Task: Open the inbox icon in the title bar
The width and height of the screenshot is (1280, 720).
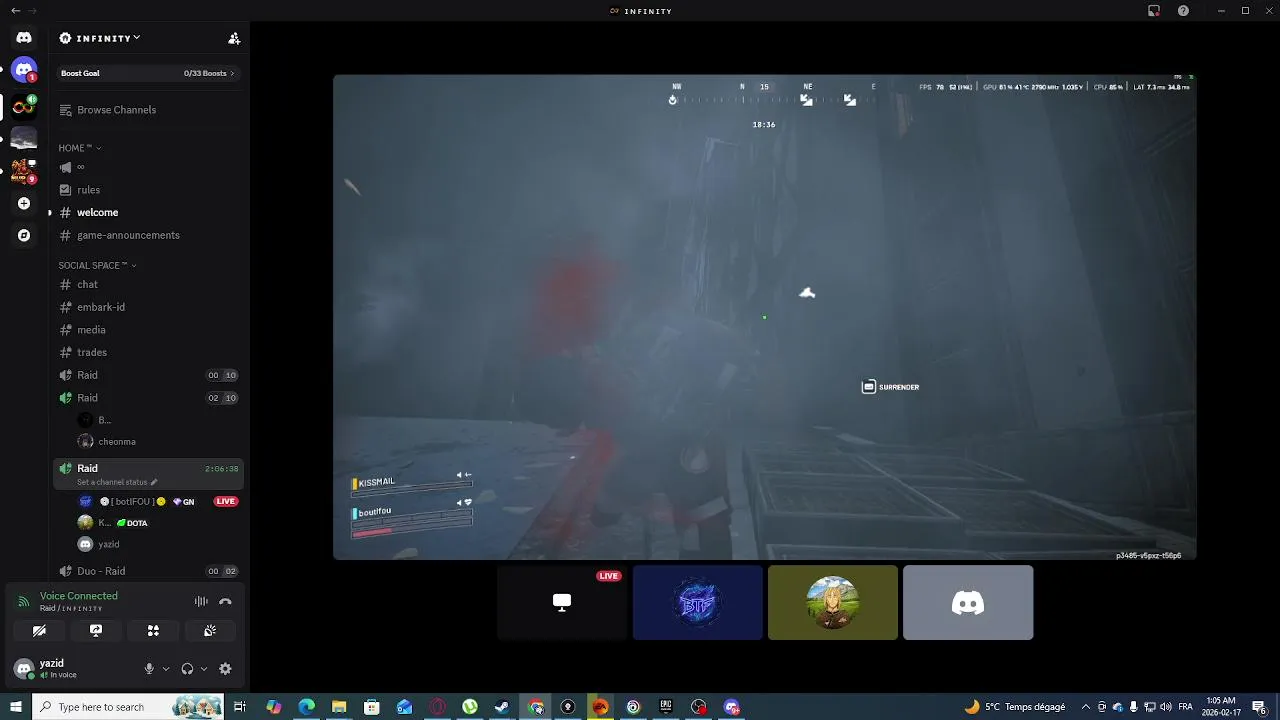Action: (1154, 11)
